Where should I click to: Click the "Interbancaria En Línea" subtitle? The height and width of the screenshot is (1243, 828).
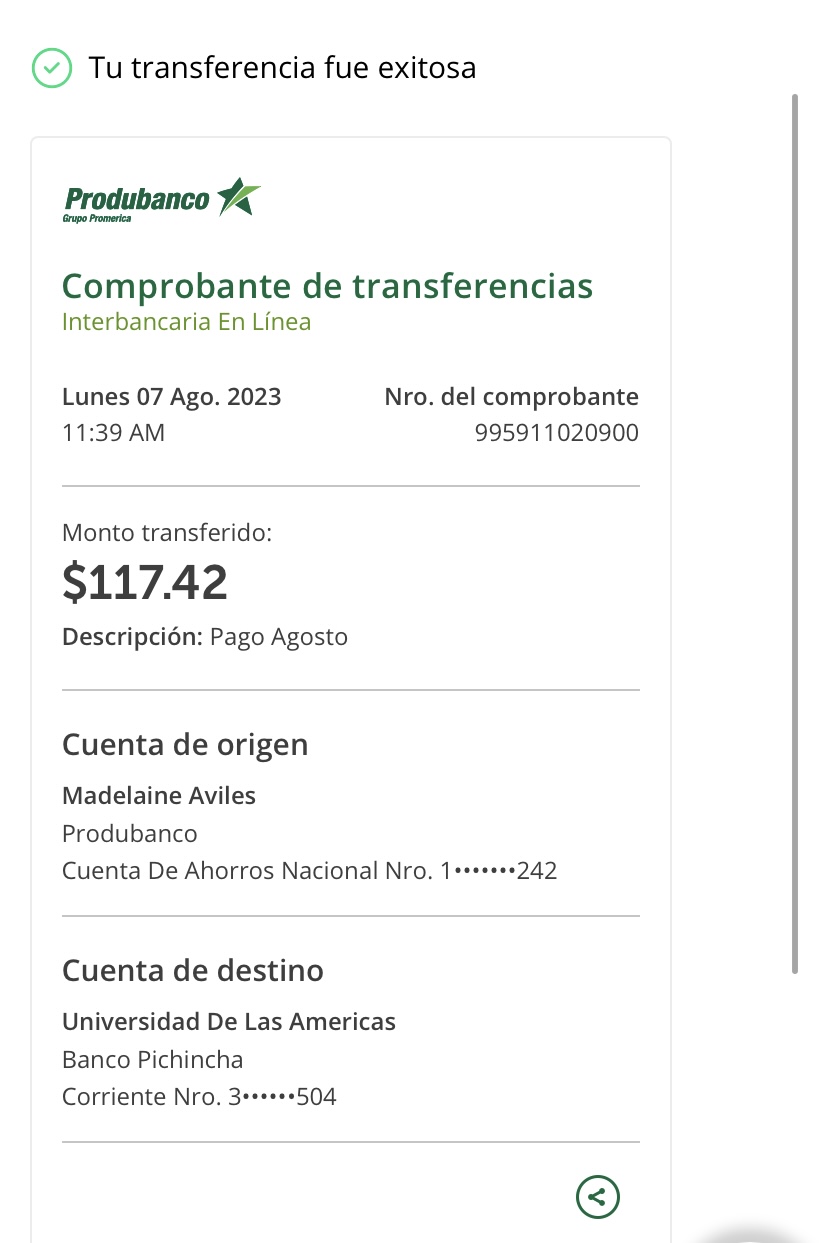coord(186,322)
